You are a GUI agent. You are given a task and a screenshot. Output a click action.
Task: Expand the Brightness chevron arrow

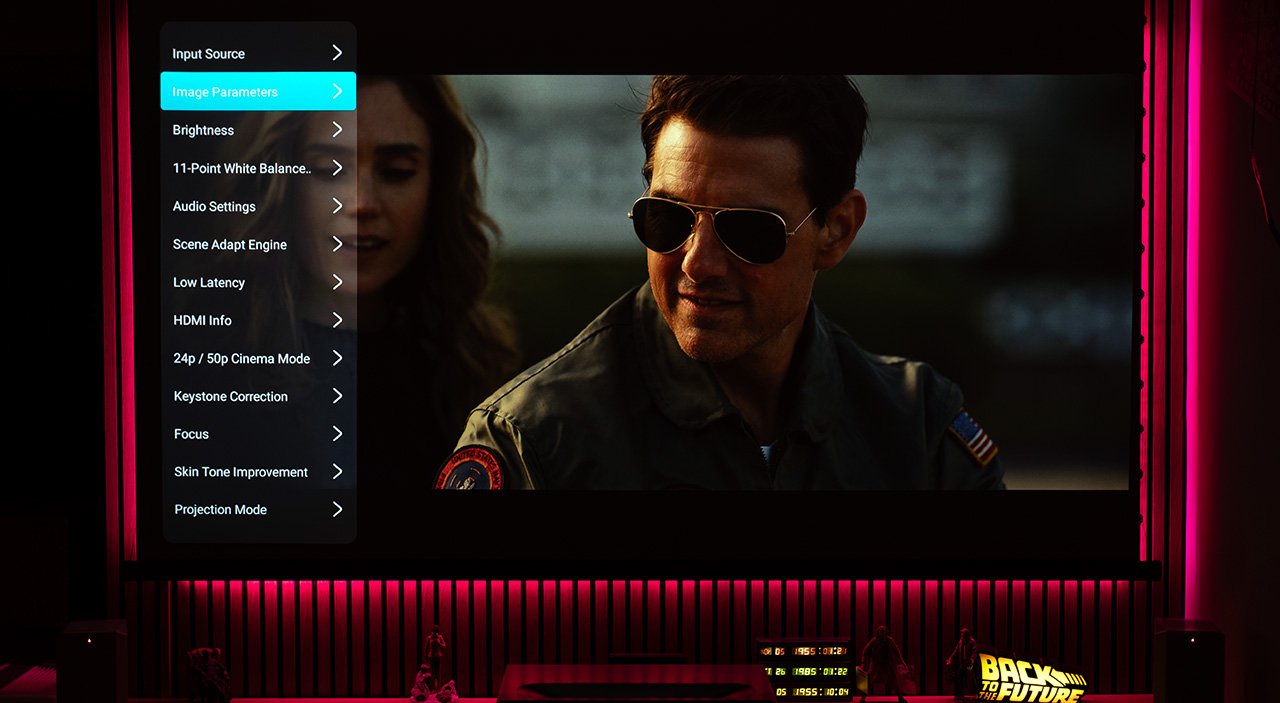pos(337,129)
